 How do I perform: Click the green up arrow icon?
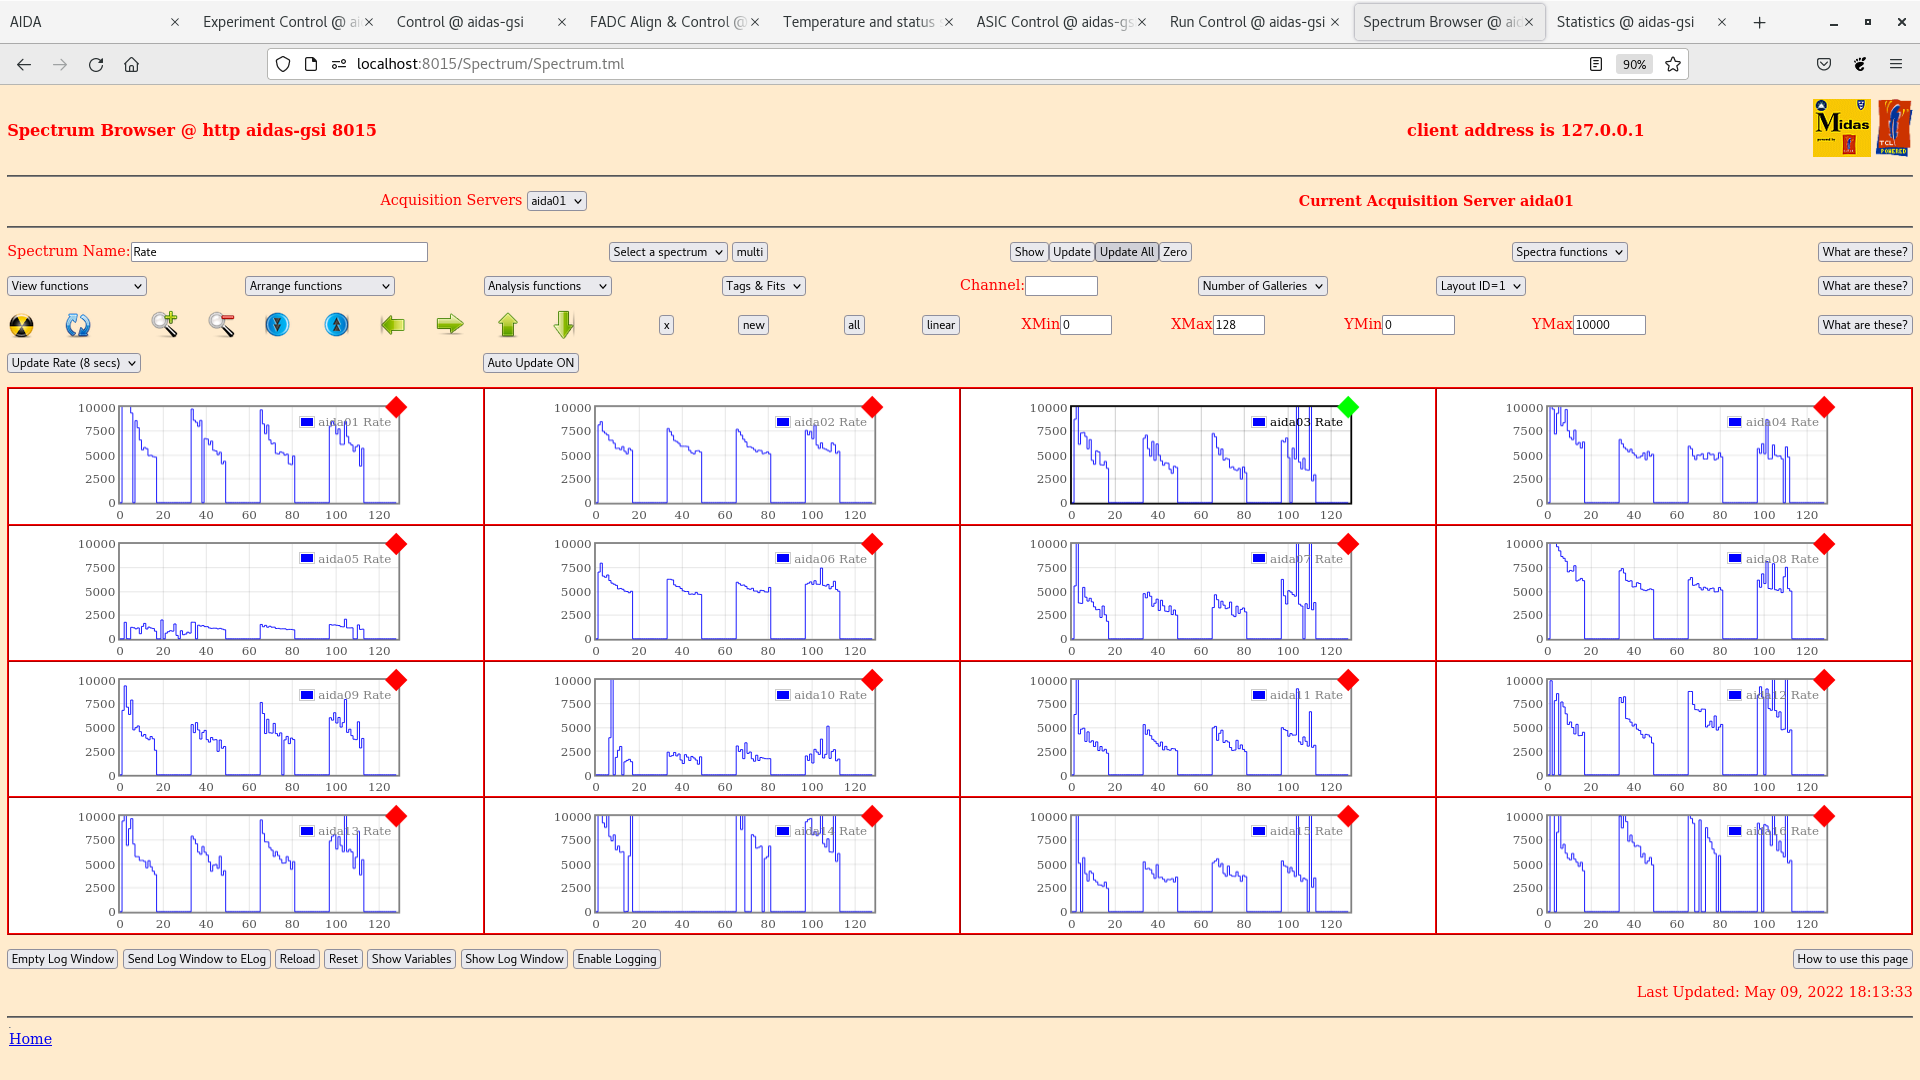click(x=508, y=324)
